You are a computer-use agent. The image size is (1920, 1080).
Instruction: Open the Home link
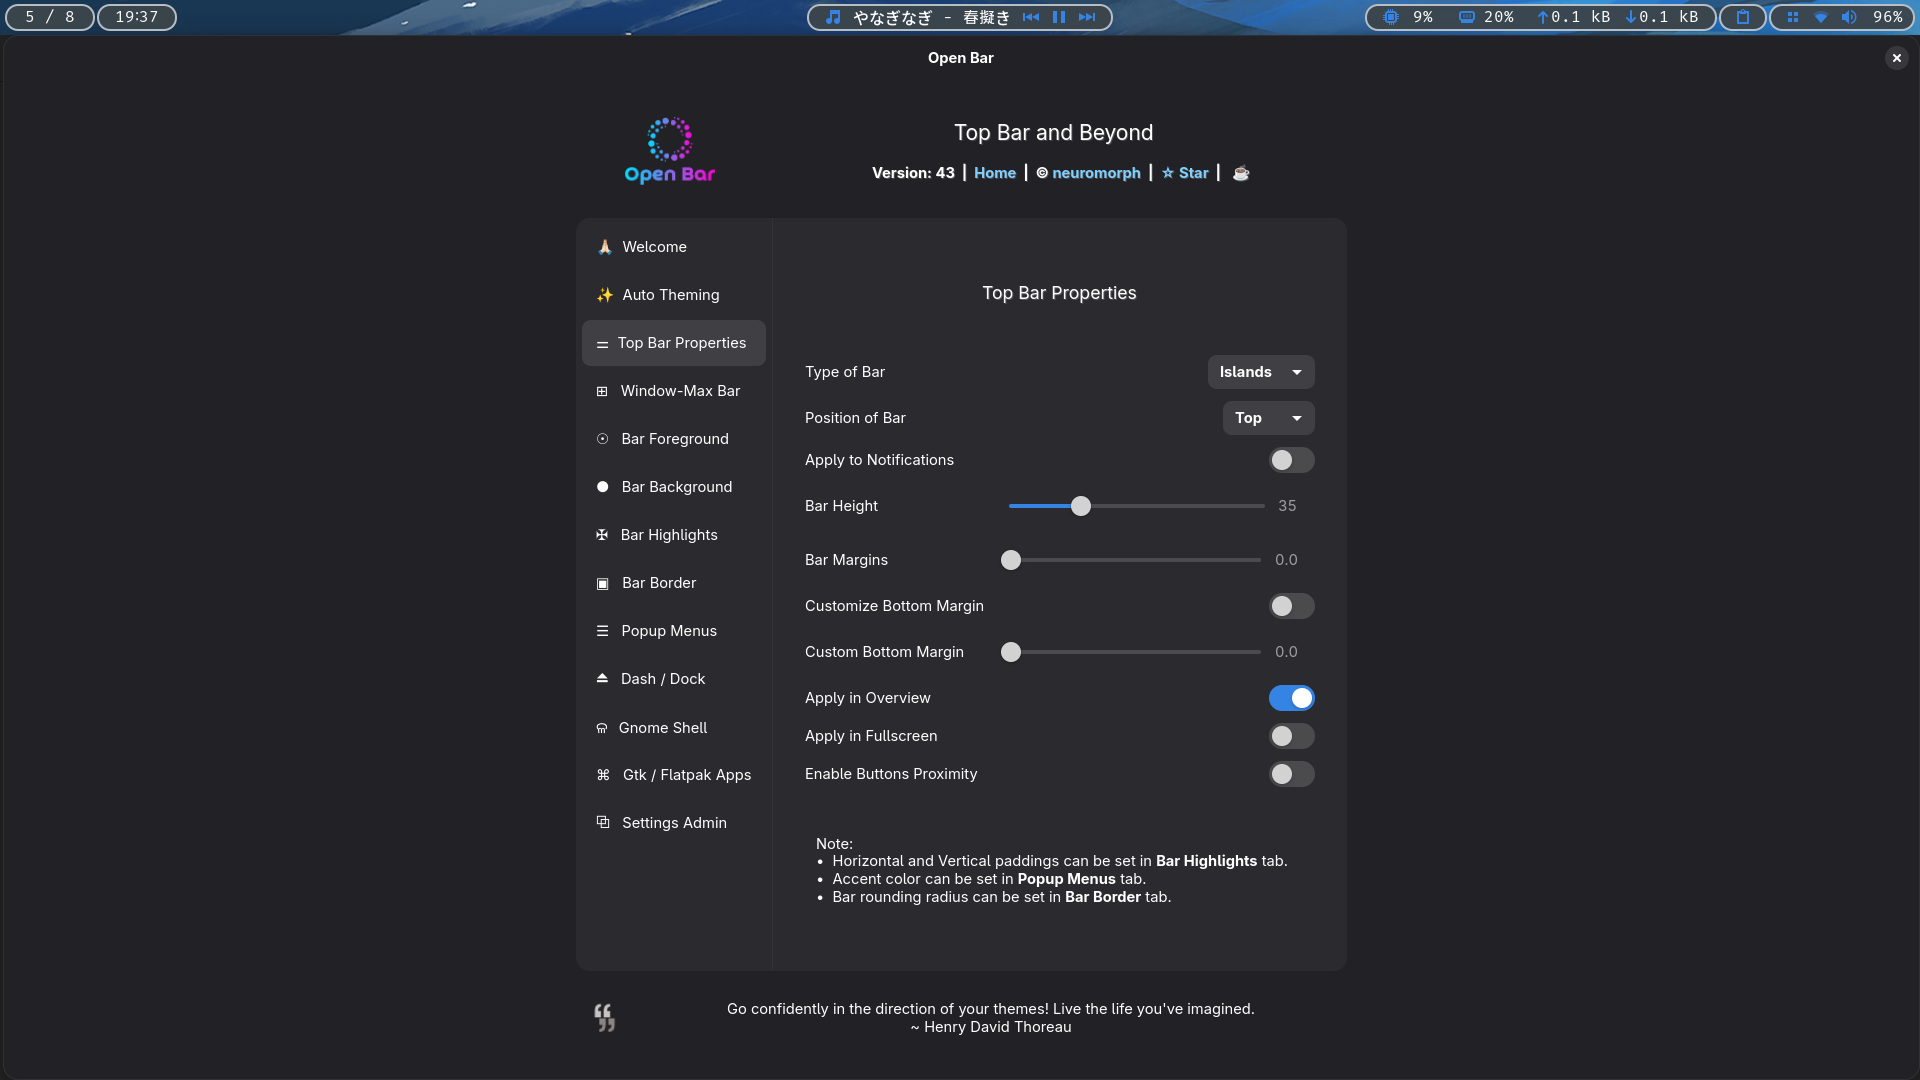coord(995,173)
